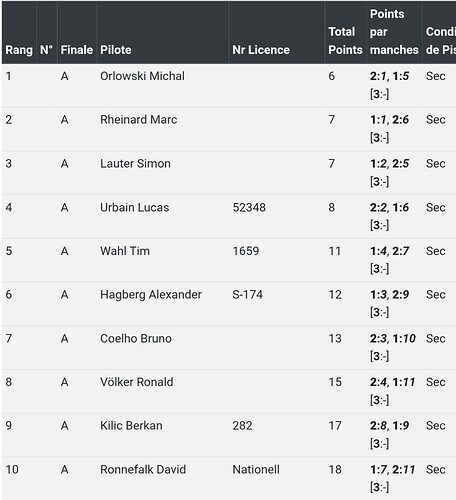The width and height of the screenshot is (456, 500).
Task: Select pilot Rheinard Marc
Action: (139, 120)
